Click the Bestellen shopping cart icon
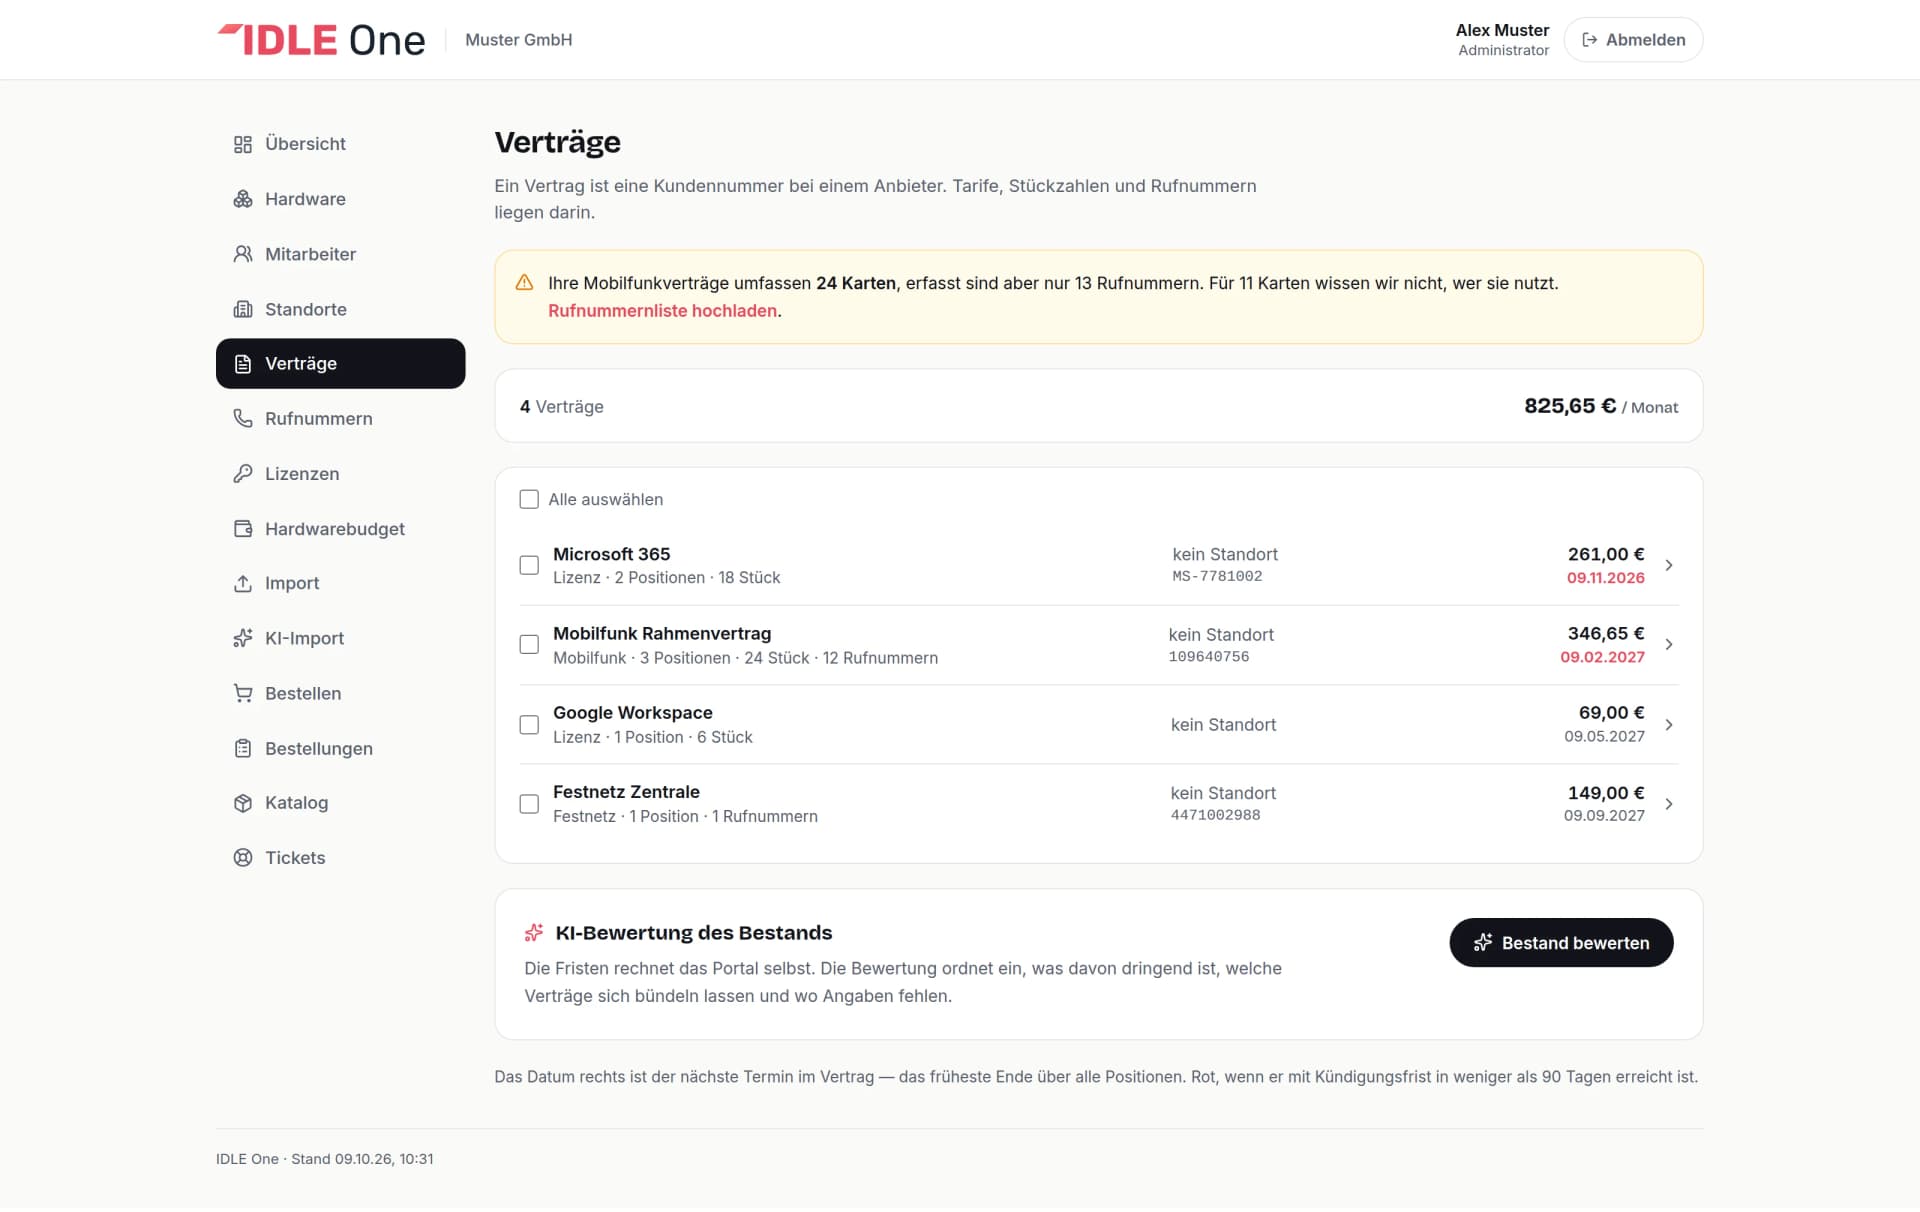This screenshot has width=1920, height=1212. [x=243, y=693]
